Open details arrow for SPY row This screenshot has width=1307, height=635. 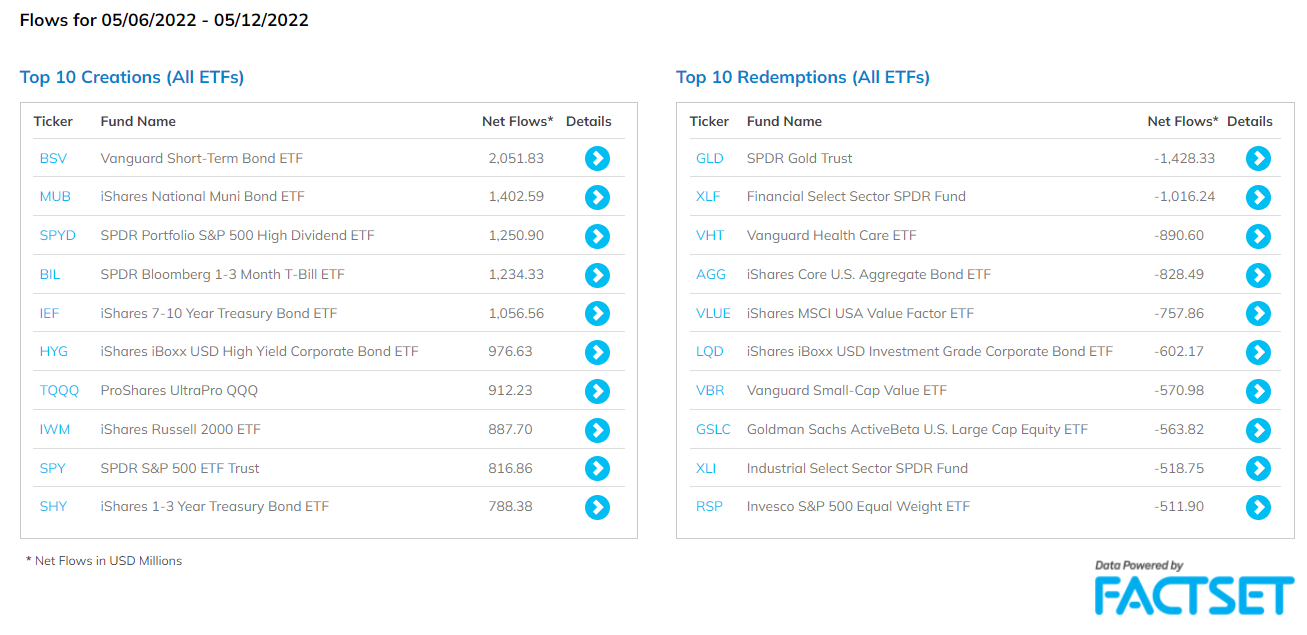coord(597,468)
